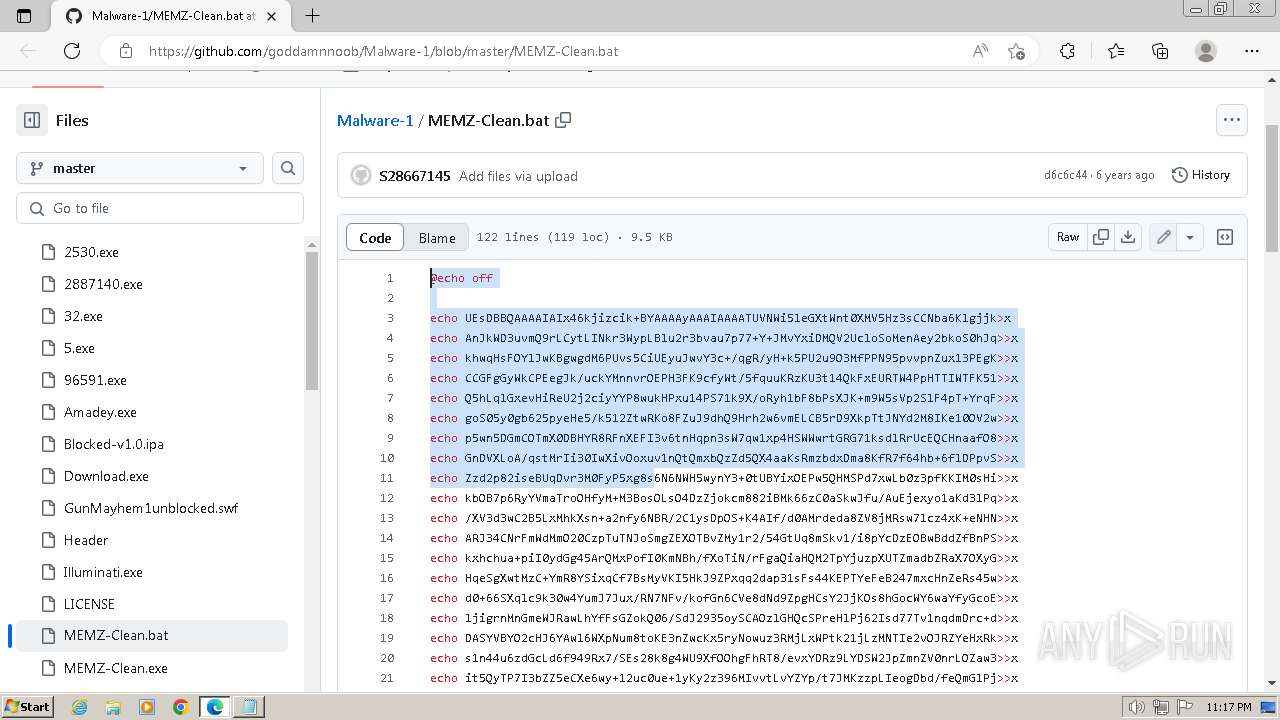
Task: Launch Chrome from the taskbar
Action: coord(181,707)
